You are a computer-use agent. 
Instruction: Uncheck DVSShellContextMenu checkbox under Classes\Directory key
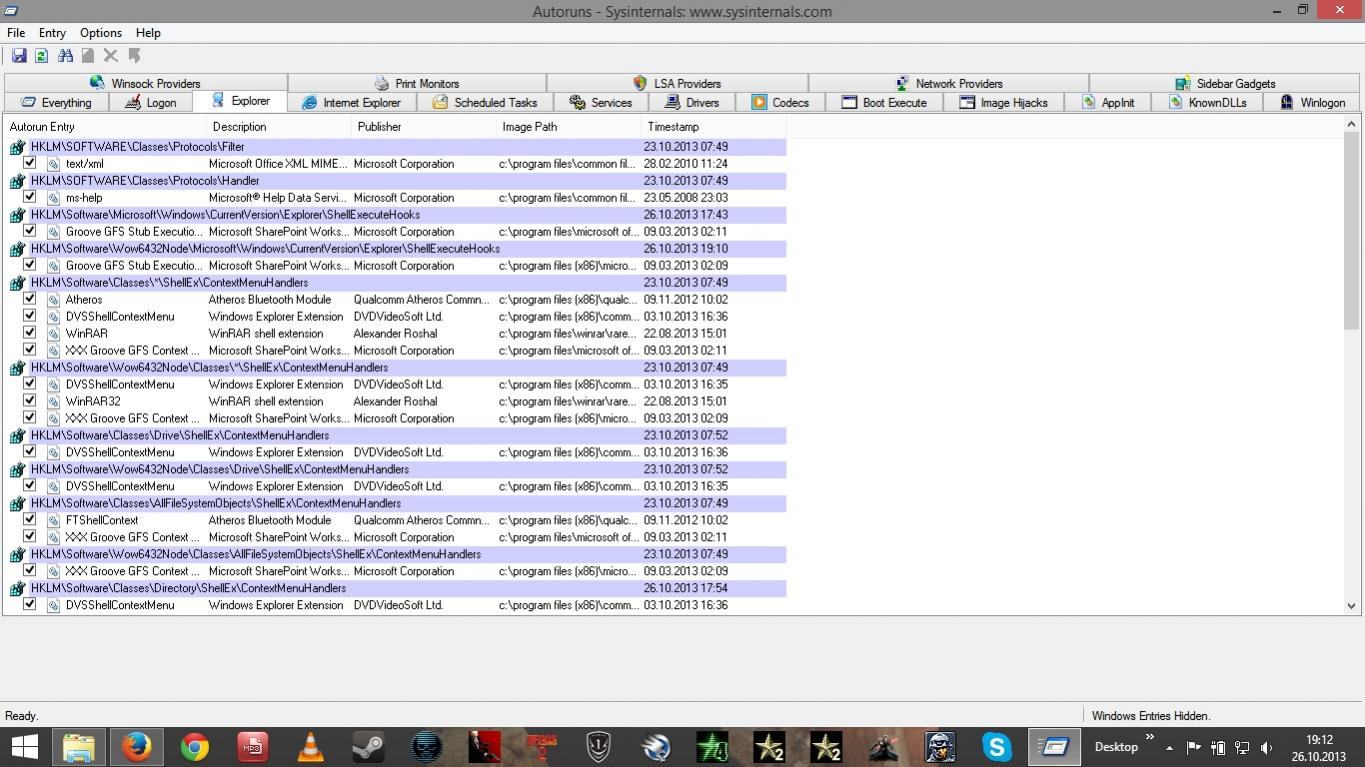click(x=29, y=605)
